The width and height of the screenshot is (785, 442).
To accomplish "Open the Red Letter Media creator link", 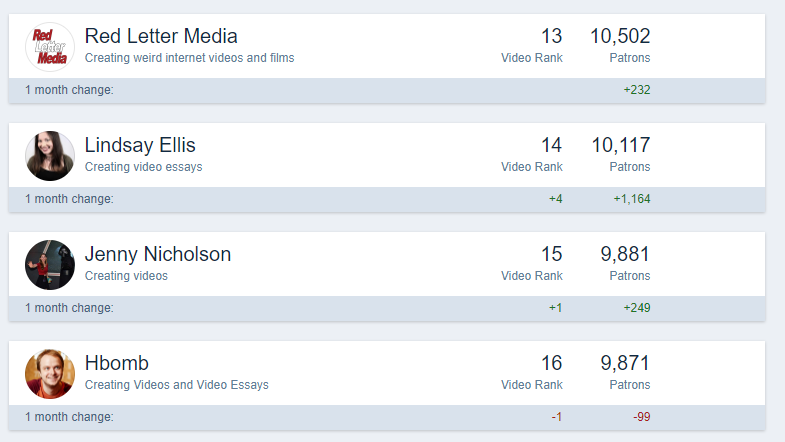I will point(161,36).
